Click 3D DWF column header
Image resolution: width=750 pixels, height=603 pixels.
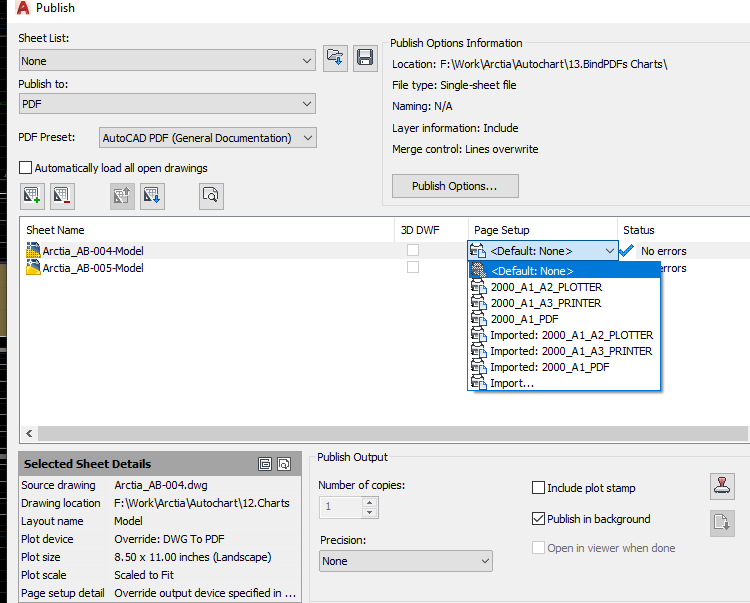(x=431, y=230)
